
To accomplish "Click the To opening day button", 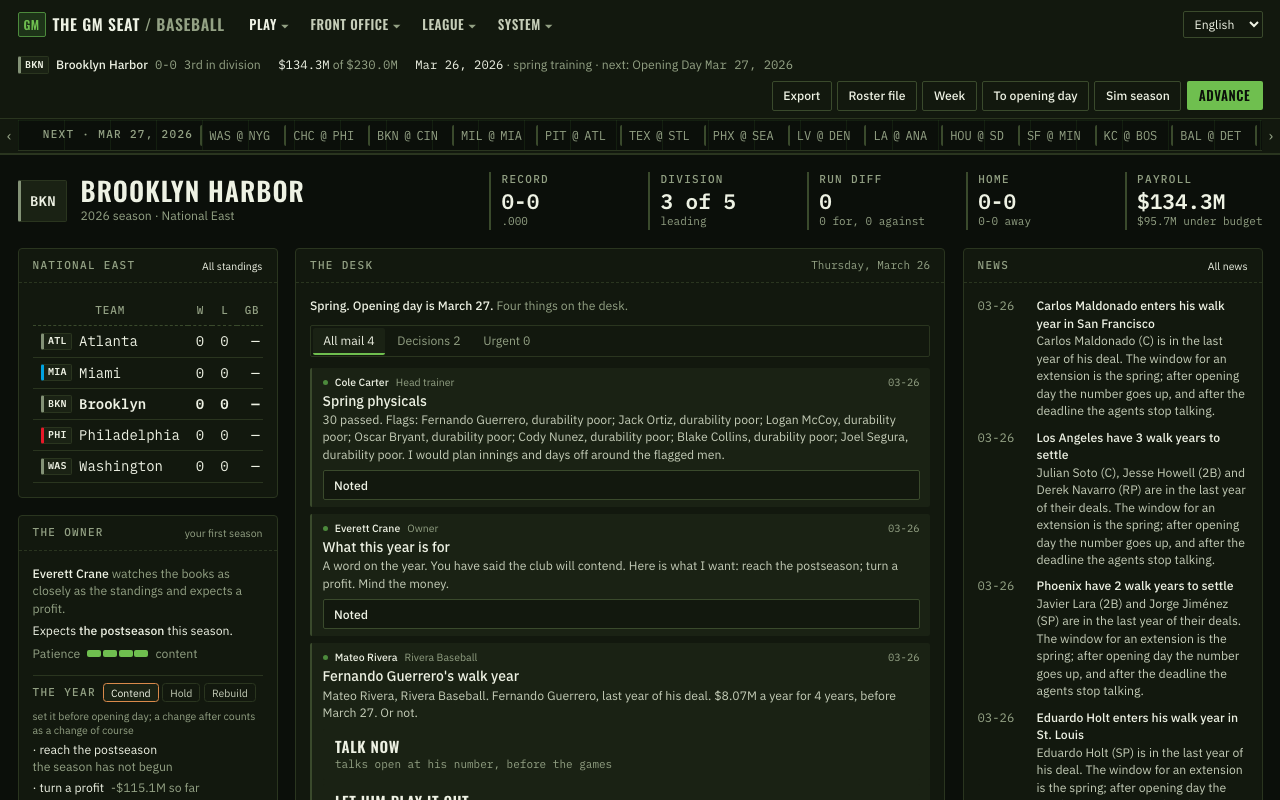I will click(1035, 96).
